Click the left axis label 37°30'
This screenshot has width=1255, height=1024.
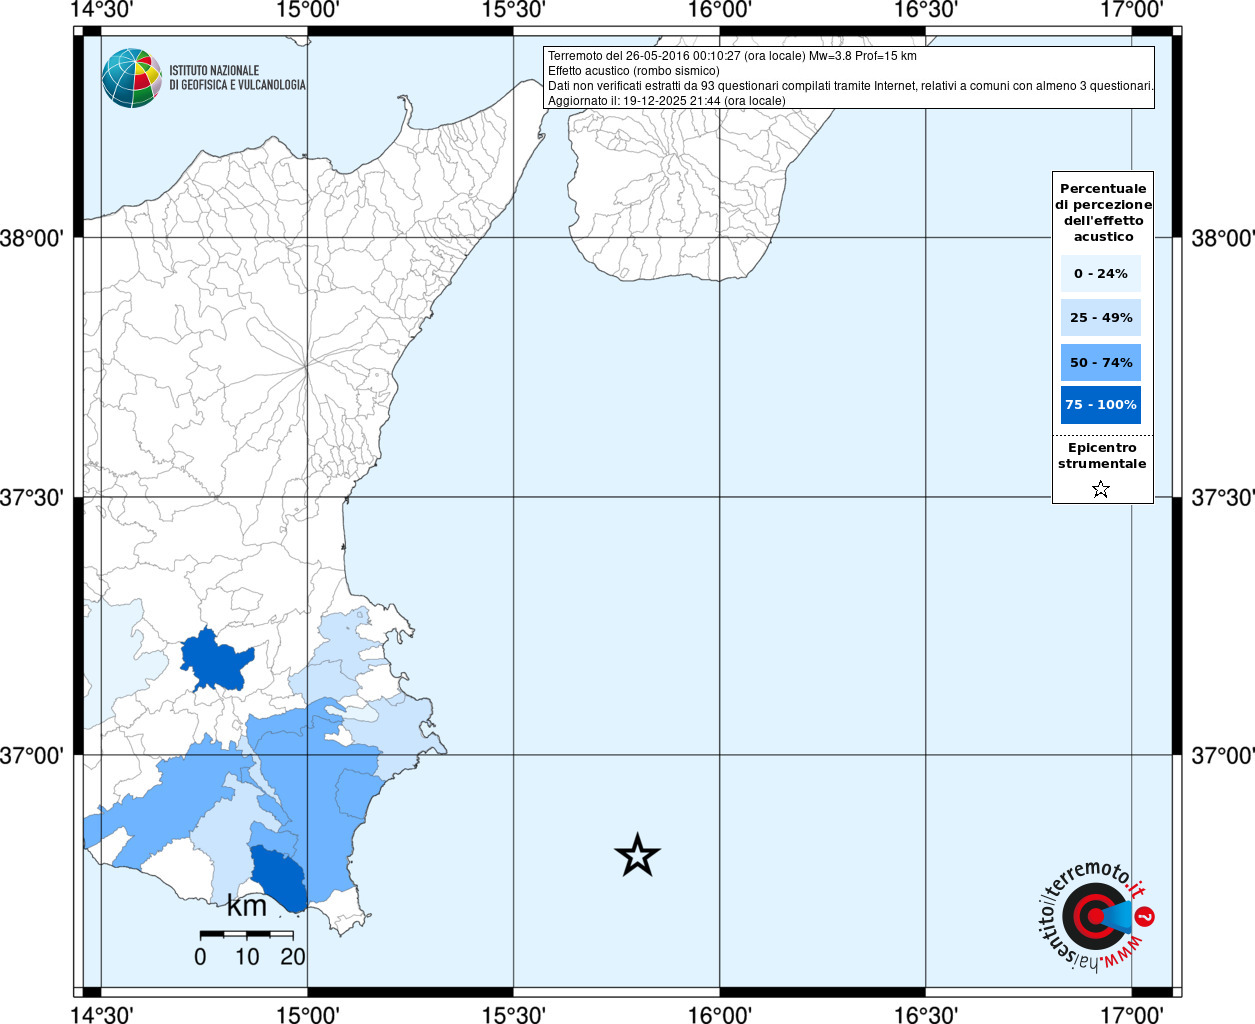tap(31, 497)
